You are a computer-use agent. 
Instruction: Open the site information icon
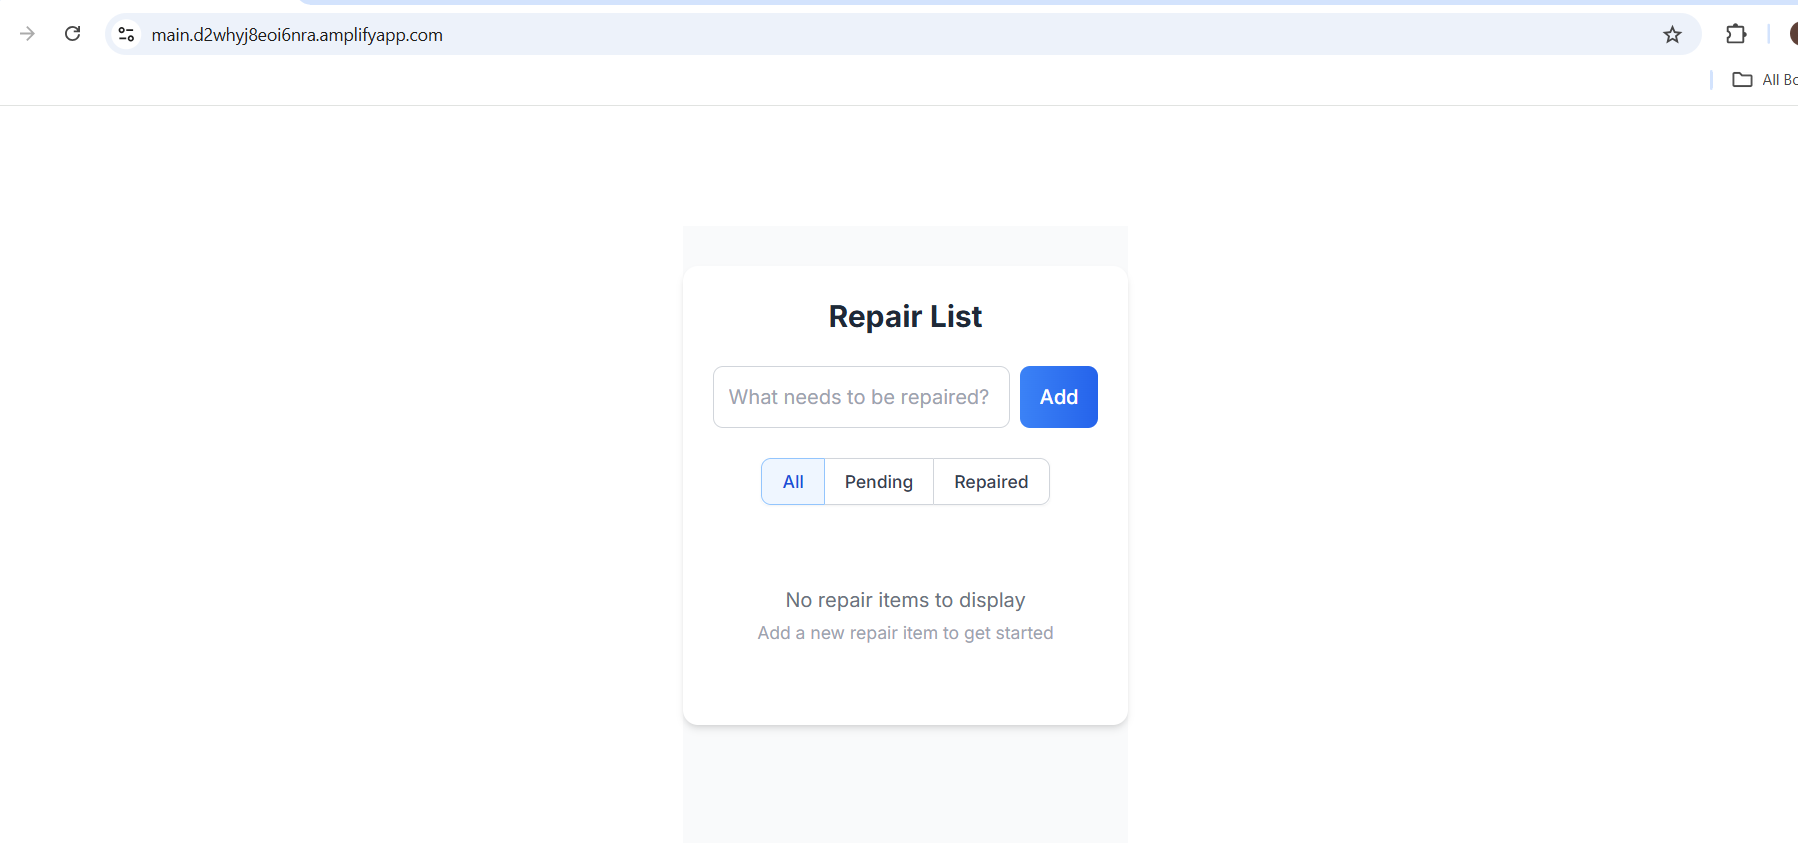tap(126, 35)
